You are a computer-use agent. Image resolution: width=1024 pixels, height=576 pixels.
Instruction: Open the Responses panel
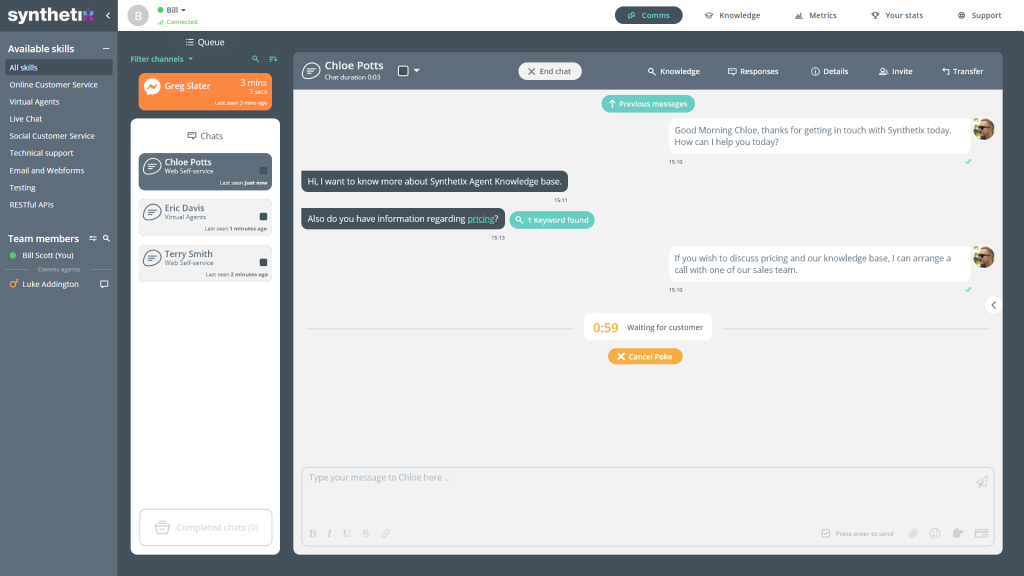(753, 71)
